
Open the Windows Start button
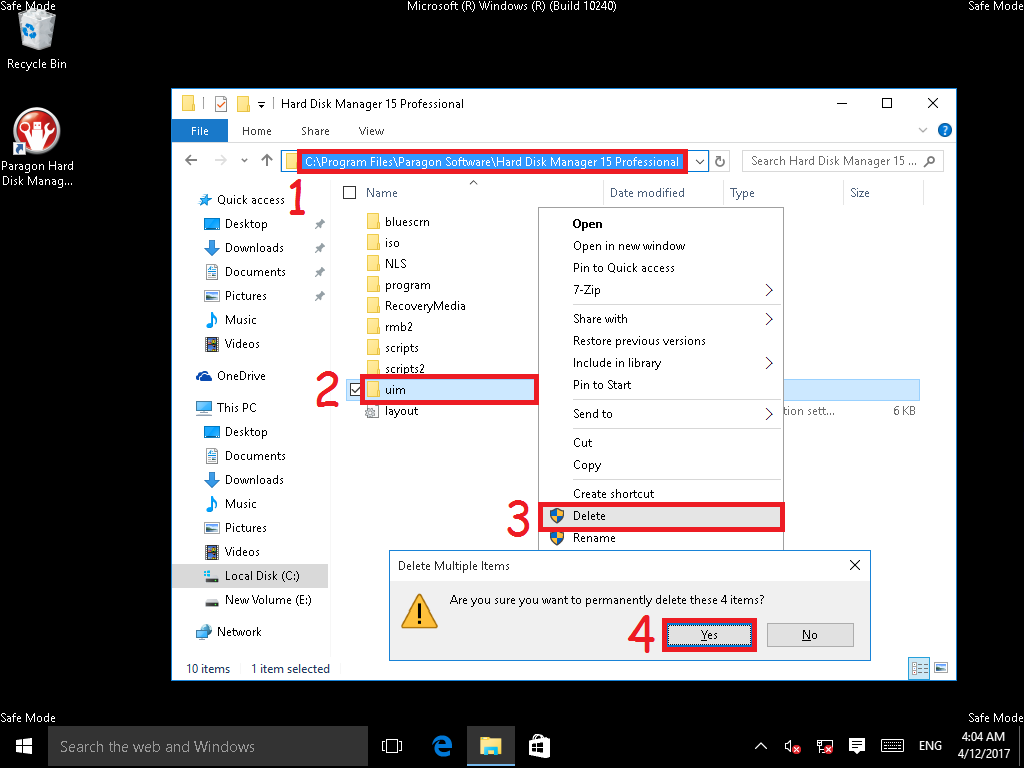pos(24,746)
